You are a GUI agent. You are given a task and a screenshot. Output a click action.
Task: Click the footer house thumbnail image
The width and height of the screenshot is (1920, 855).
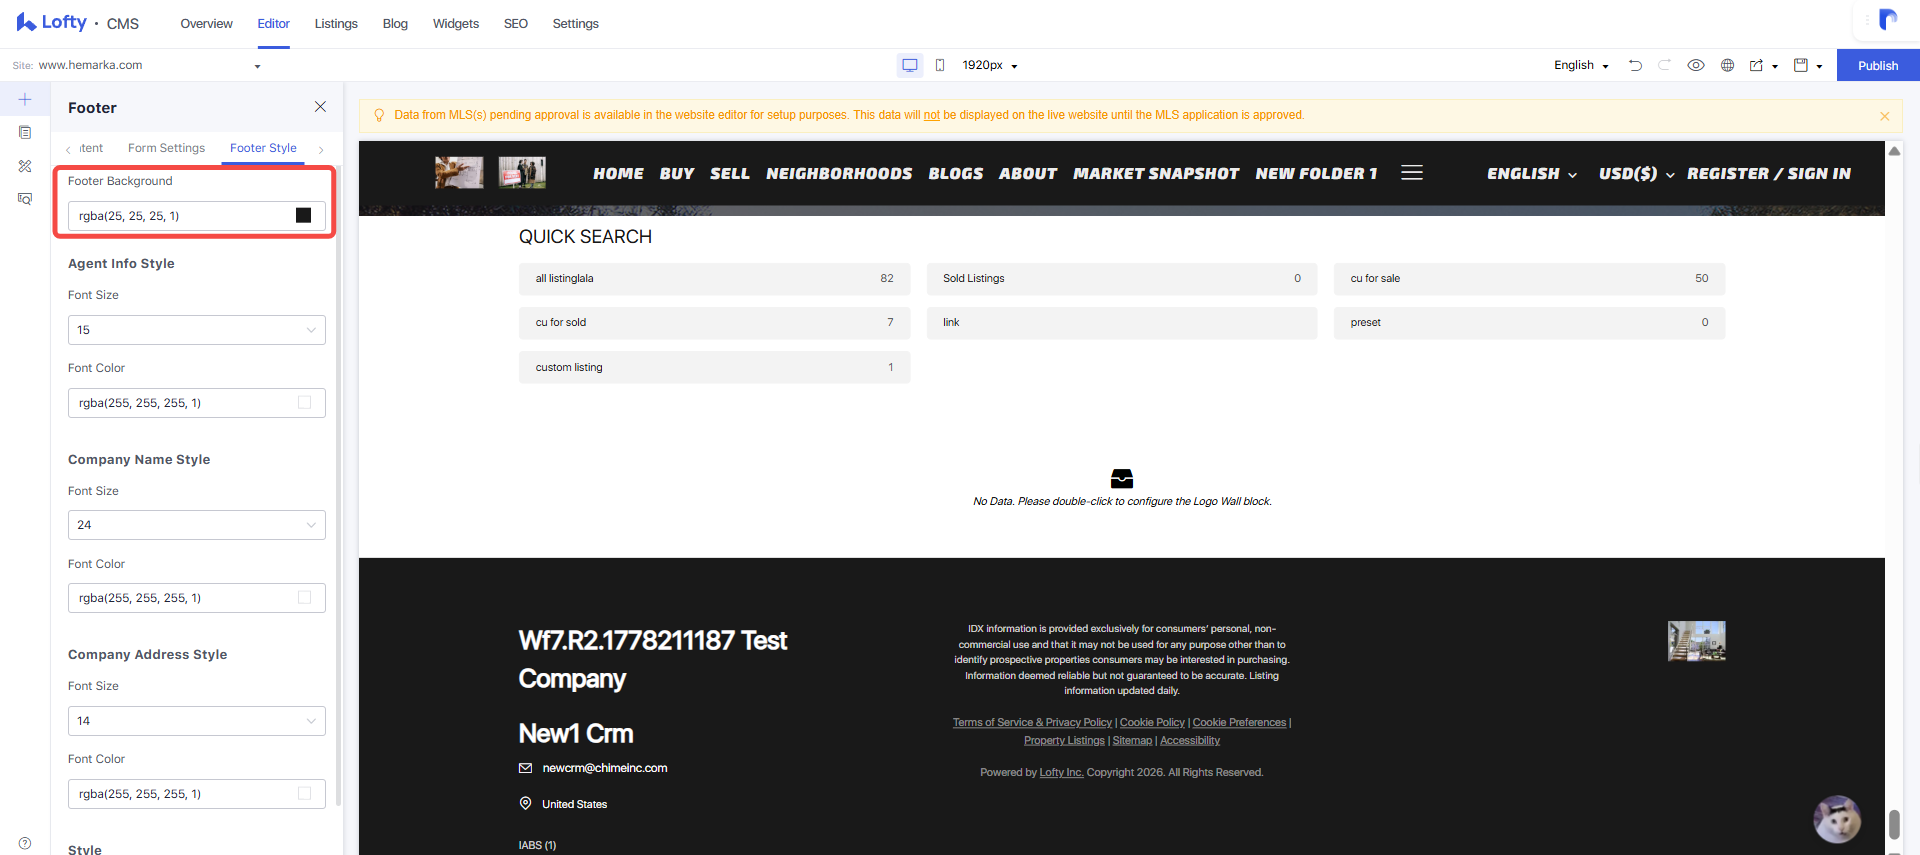point(1696,641)
